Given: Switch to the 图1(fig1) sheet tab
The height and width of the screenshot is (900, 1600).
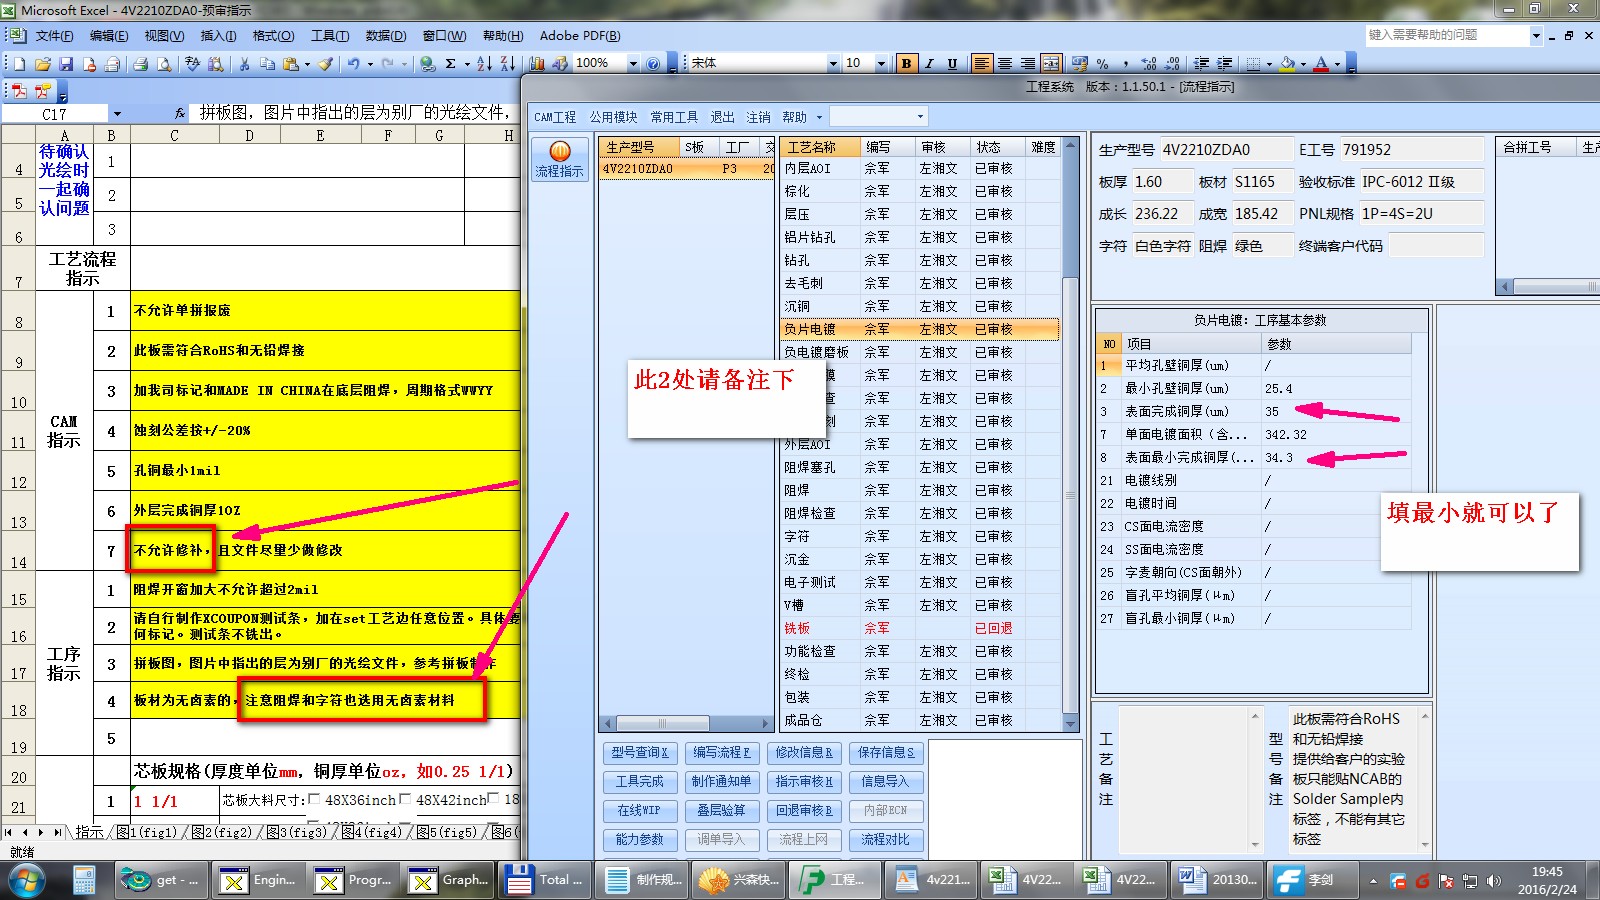Looking at the screenshot, I should tap(149, 832).
